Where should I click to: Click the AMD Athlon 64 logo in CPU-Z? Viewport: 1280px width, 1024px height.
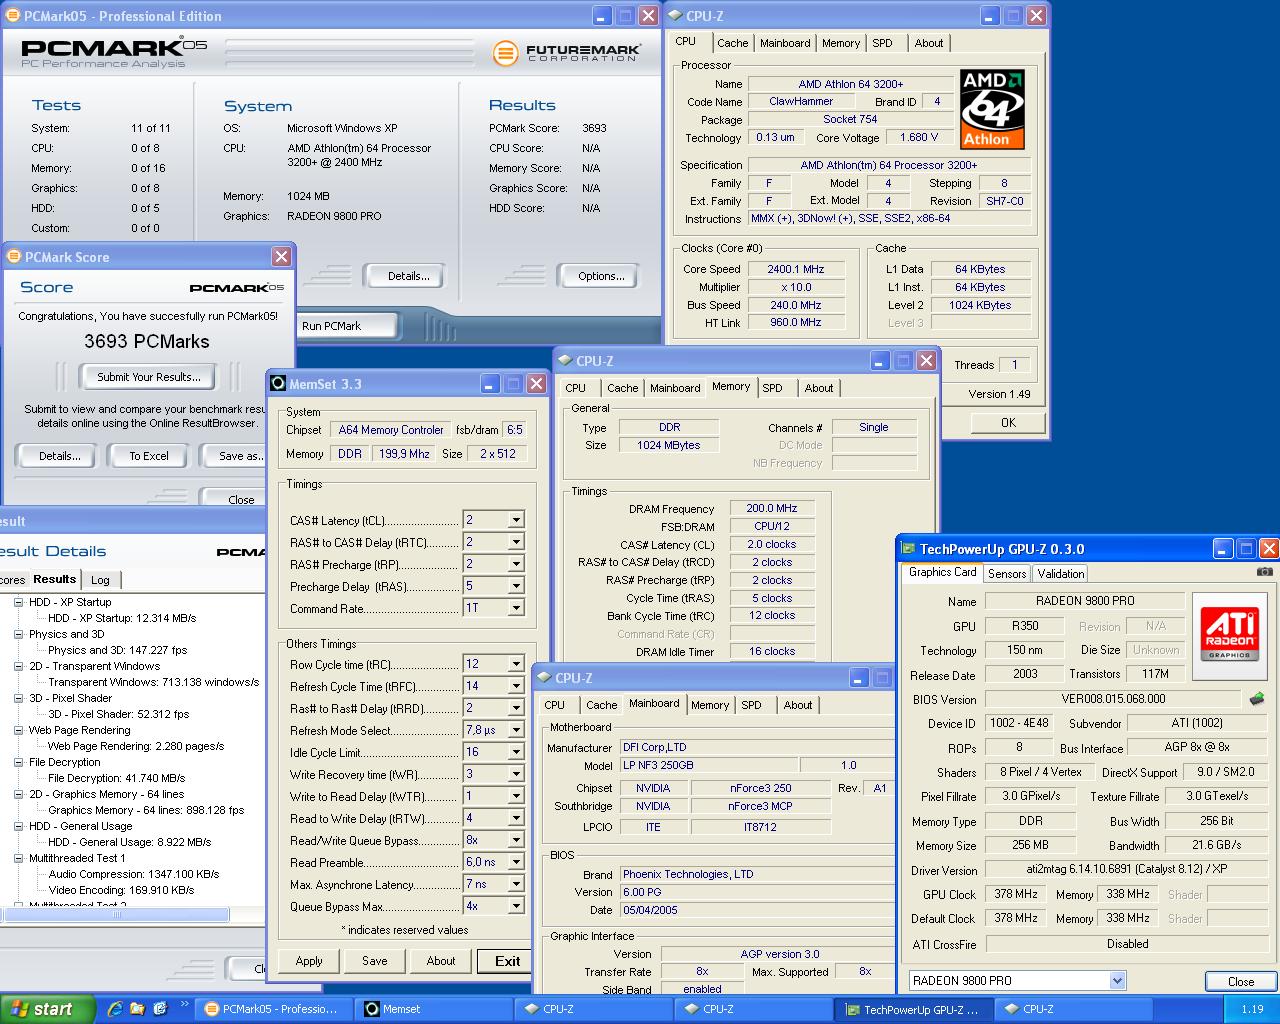[x=992, y=109]
